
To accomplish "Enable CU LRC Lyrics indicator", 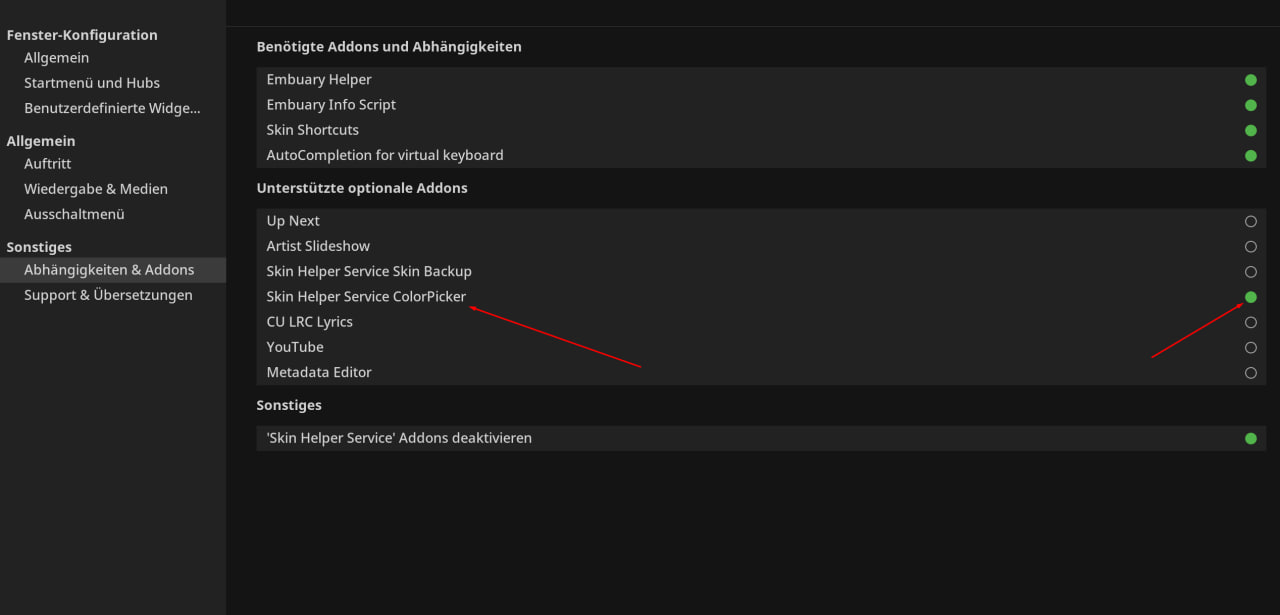I will pos(1250,322).
